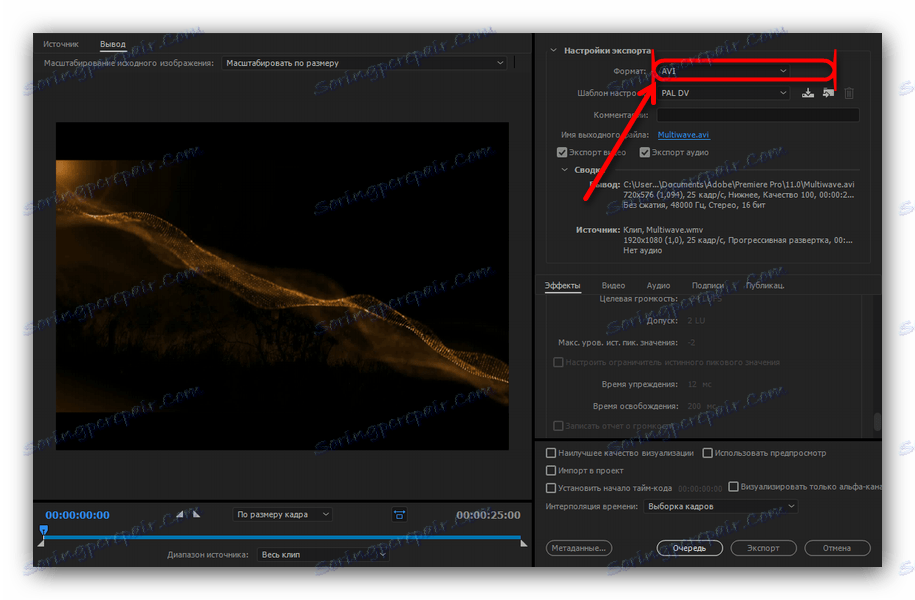Screen dimensions: 915x600
Task: Click the Допуск value 2 LU
Action: click(696, 320)
